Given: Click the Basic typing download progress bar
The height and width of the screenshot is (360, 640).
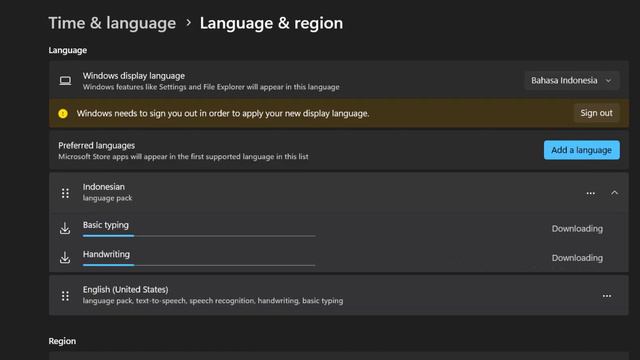Looking at the screenshot, I should pyautogui.click(x=199, y=236).
